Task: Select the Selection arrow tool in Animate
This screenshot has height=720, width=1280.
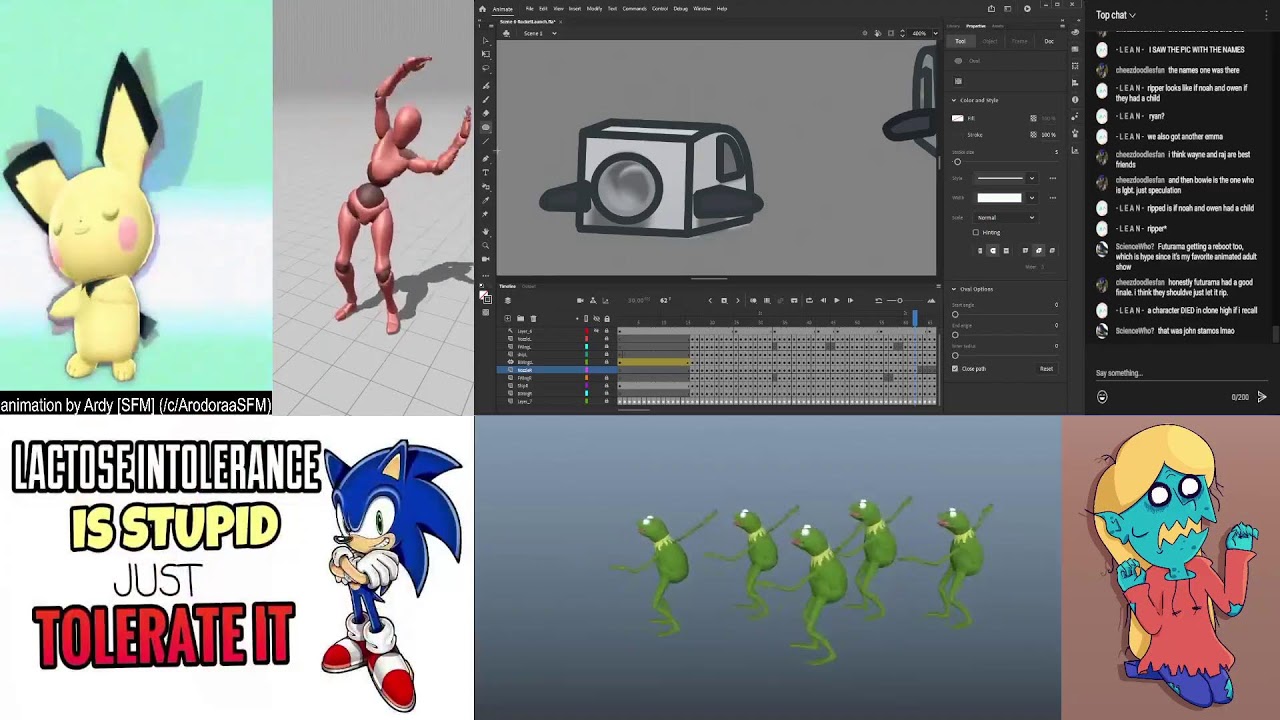Action: (x=485, y=40)
